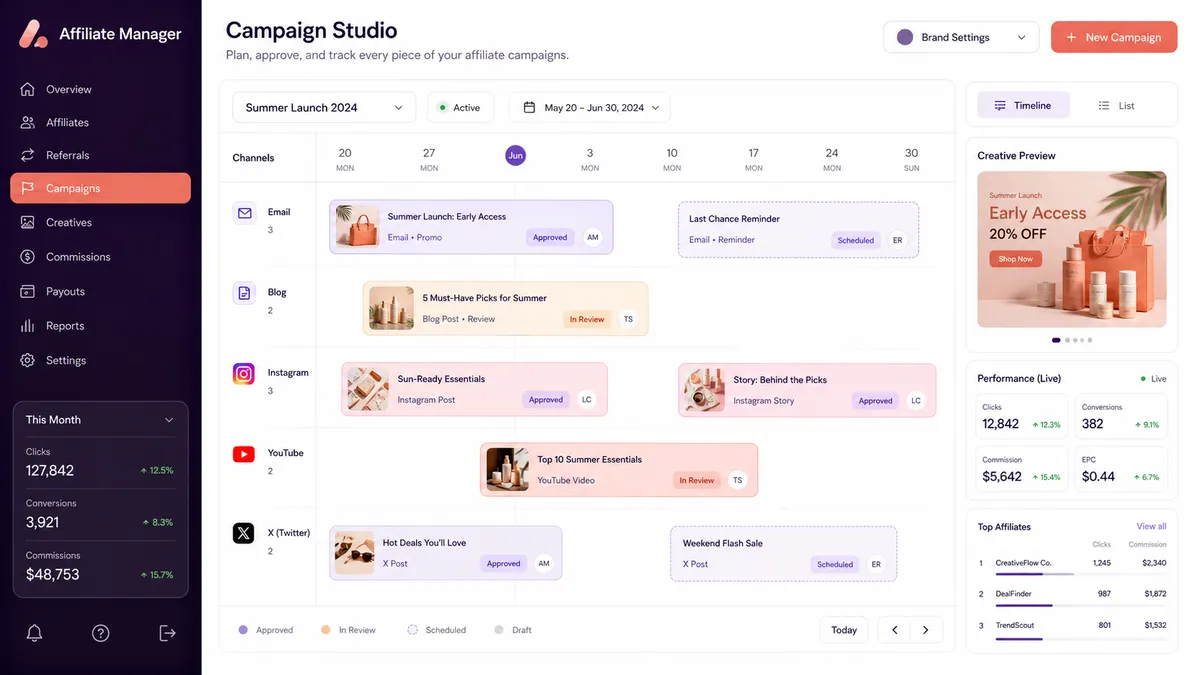Click the EPC $0.44 performance tile

pos(1121,470)
